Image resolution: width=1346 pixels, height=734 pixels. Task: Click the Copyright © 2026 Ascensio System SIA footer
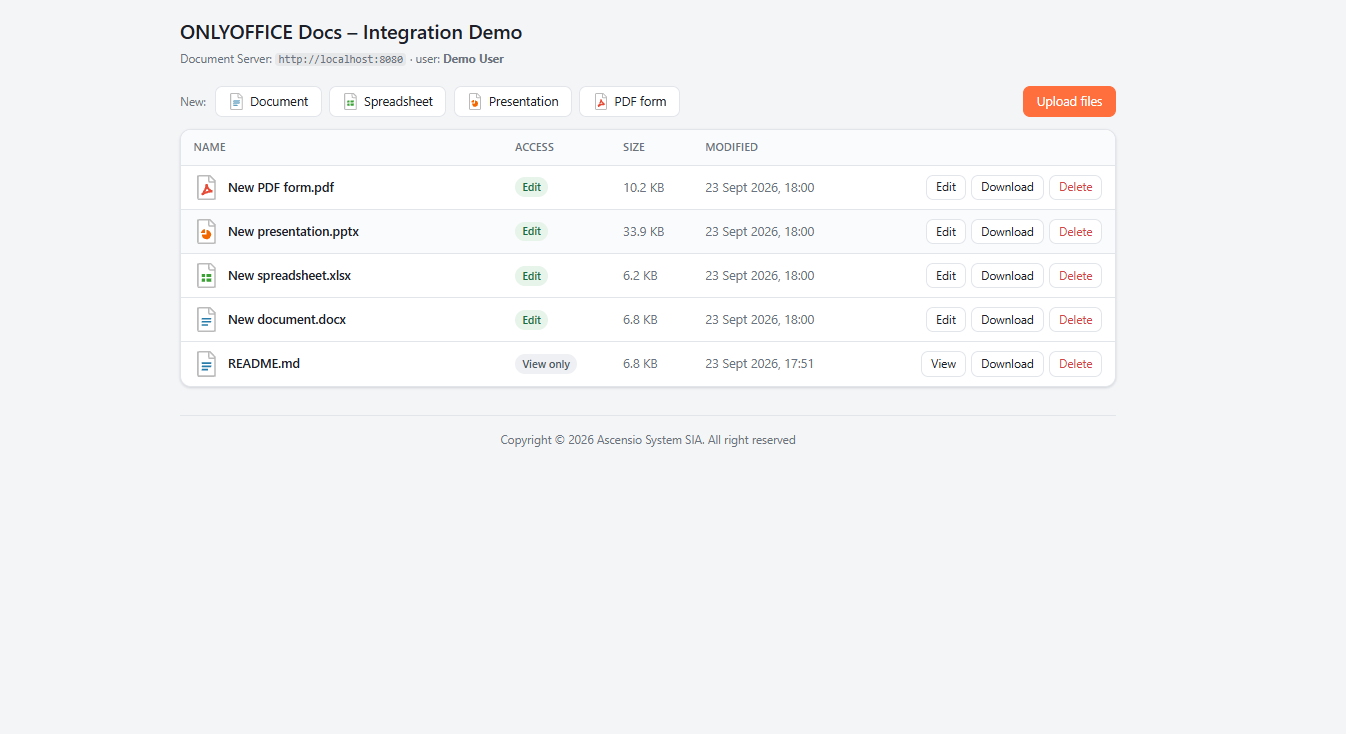[648, 439]
